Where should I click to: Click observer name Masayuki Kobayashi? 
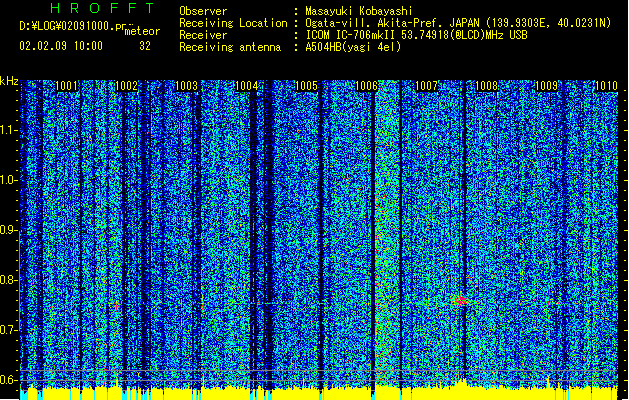coord(359,11)
